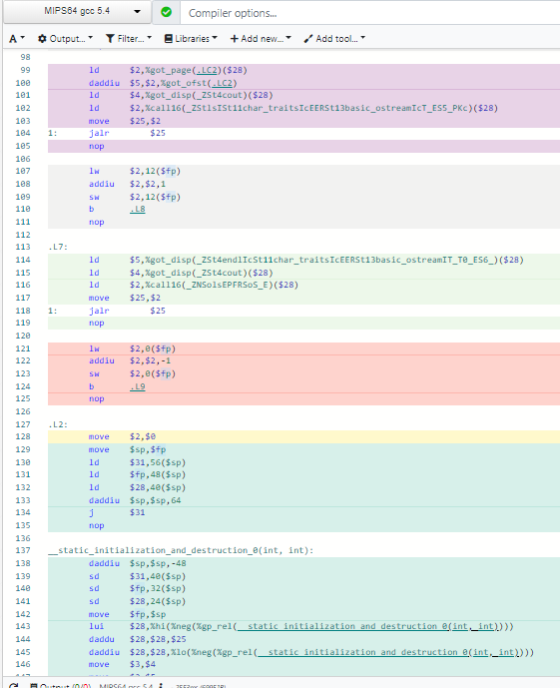Viewport: 560px width, 688px height.
Task: Click the 'lw $2,12($fp)' instruction
Action: tap(135, 171)
